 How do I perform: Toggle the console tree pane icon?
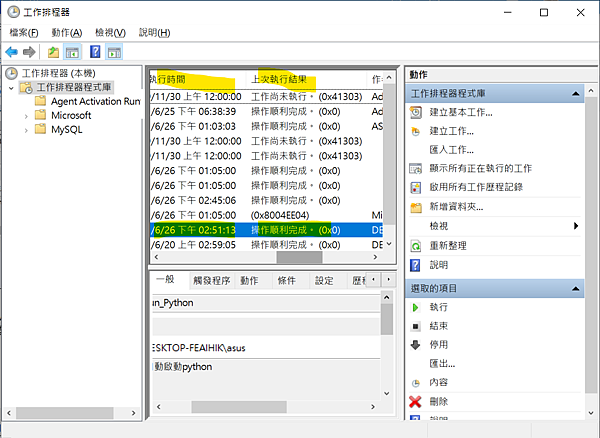click(72, 52)
